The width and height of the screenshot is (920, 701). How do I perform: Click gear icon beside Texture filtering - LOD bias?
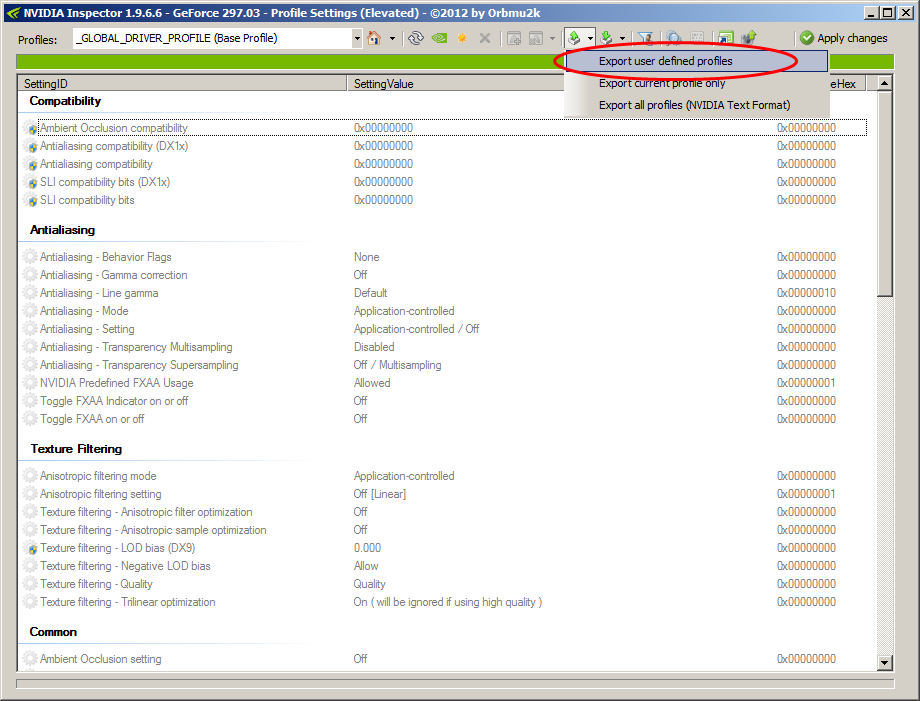click(x=31, y=548)
